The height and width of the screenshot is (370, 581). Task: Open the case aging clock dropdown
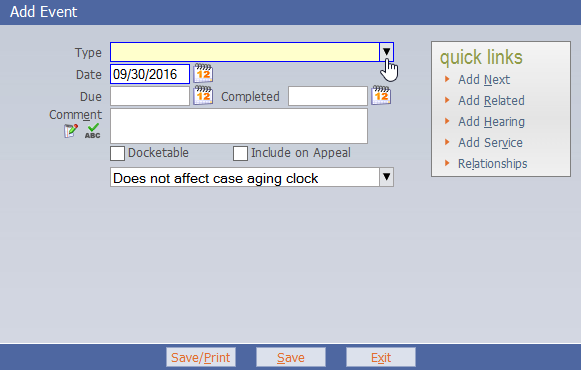tap(386, 177)
